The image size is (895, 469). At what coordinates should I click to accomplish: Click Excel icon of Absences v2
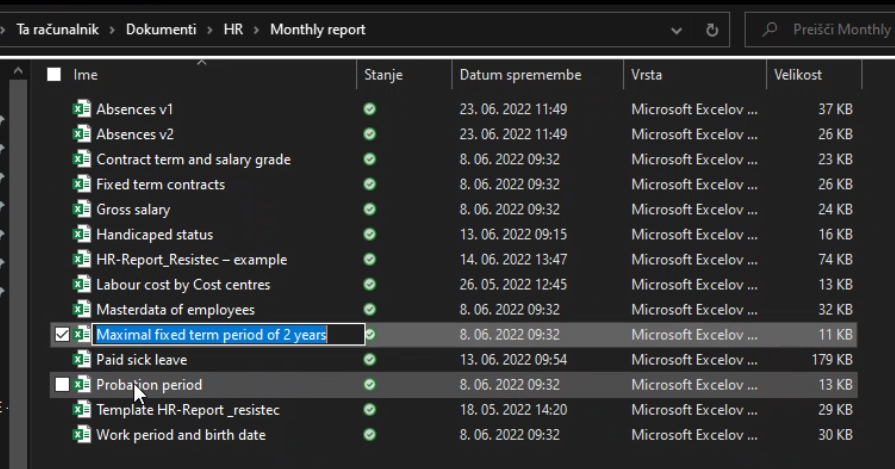click(82, 134)
